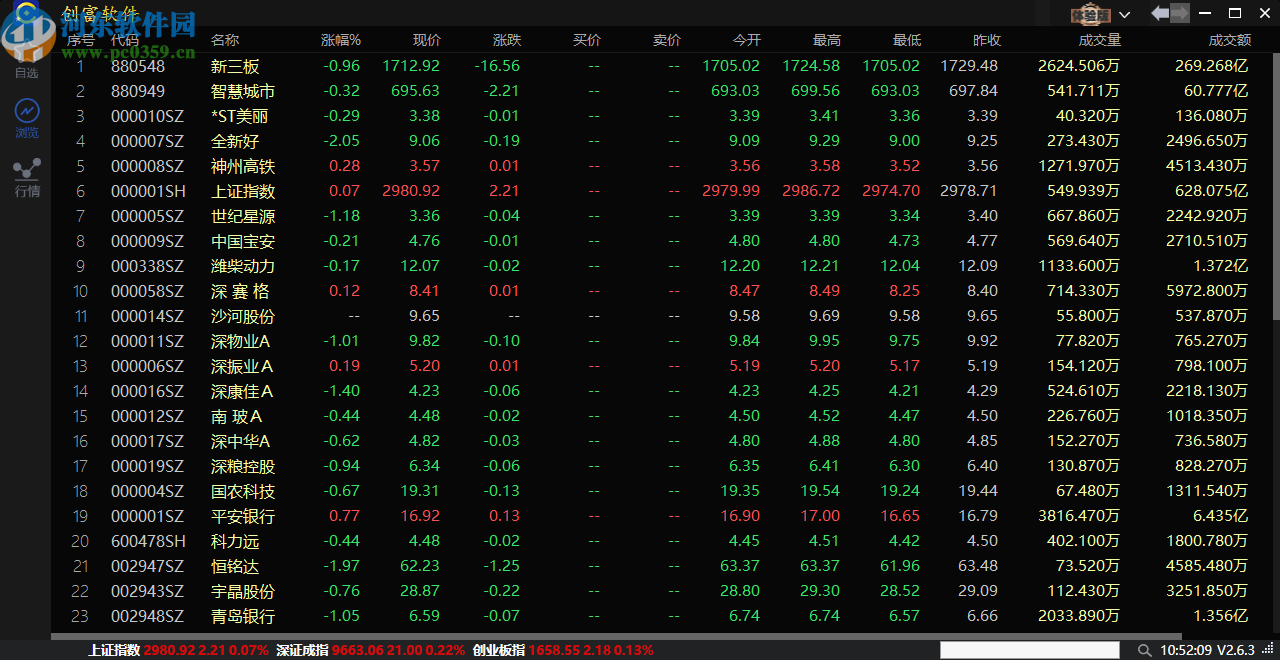Open the 行情 market quotes icon

[26, 177]
